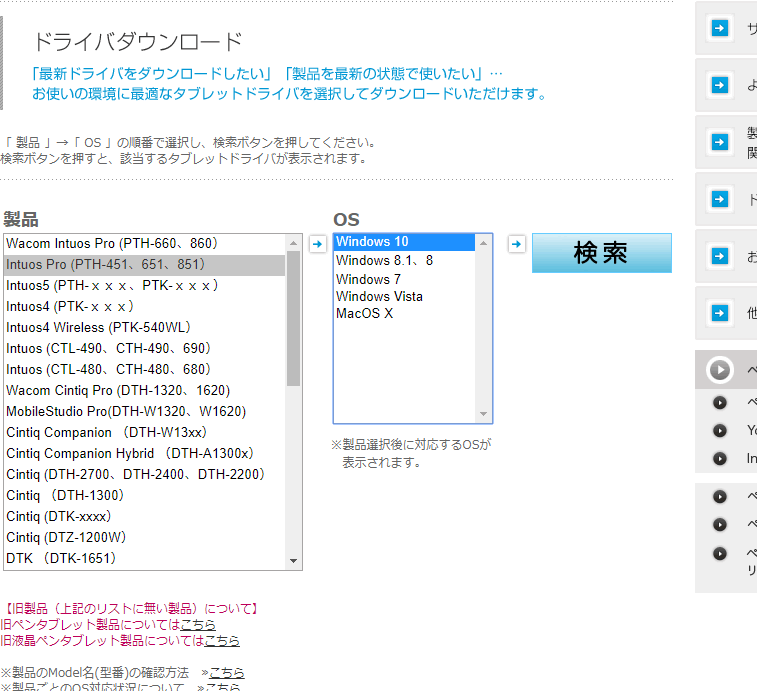Select Cintiq Companion (DTH-W13xx) product
The image size is (757, 691).
click(144, 433)
